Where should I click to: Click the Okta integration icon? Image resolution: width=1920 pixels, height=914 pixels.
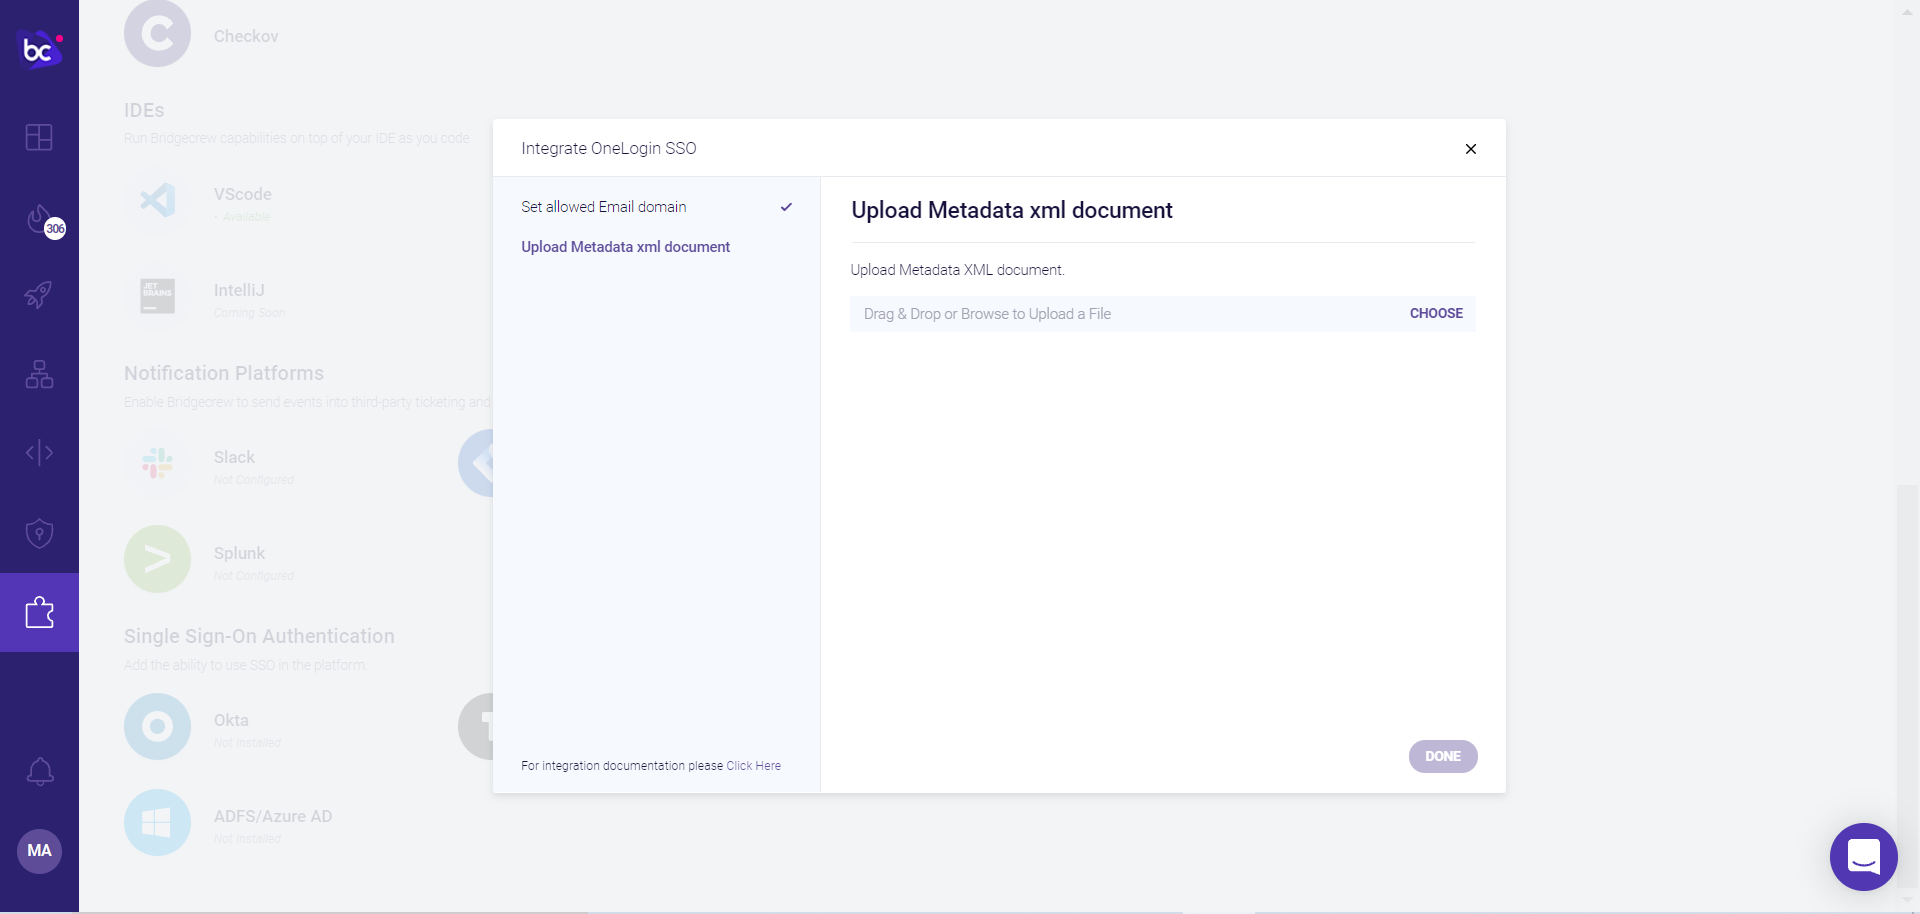point(157,726)
